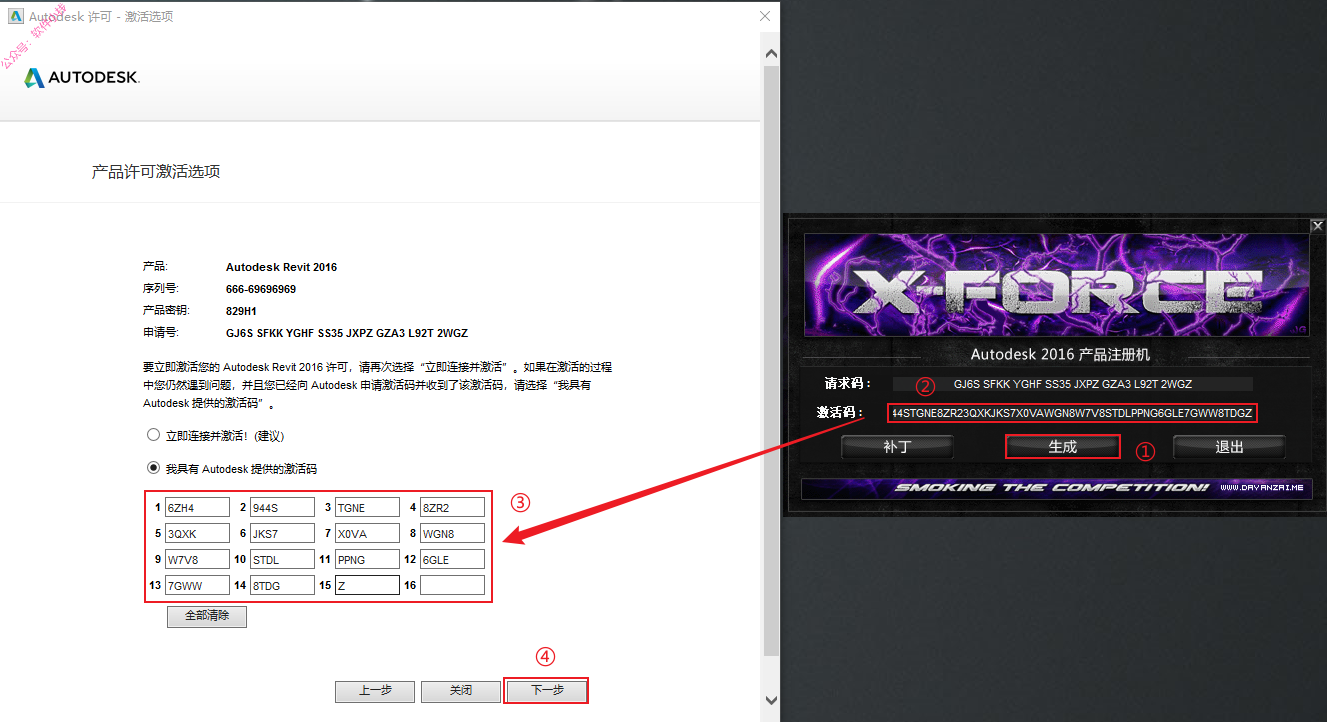Click the 请求码 request code field in X-Force
Screen dimensions: 1327x722
(1072, 384)
